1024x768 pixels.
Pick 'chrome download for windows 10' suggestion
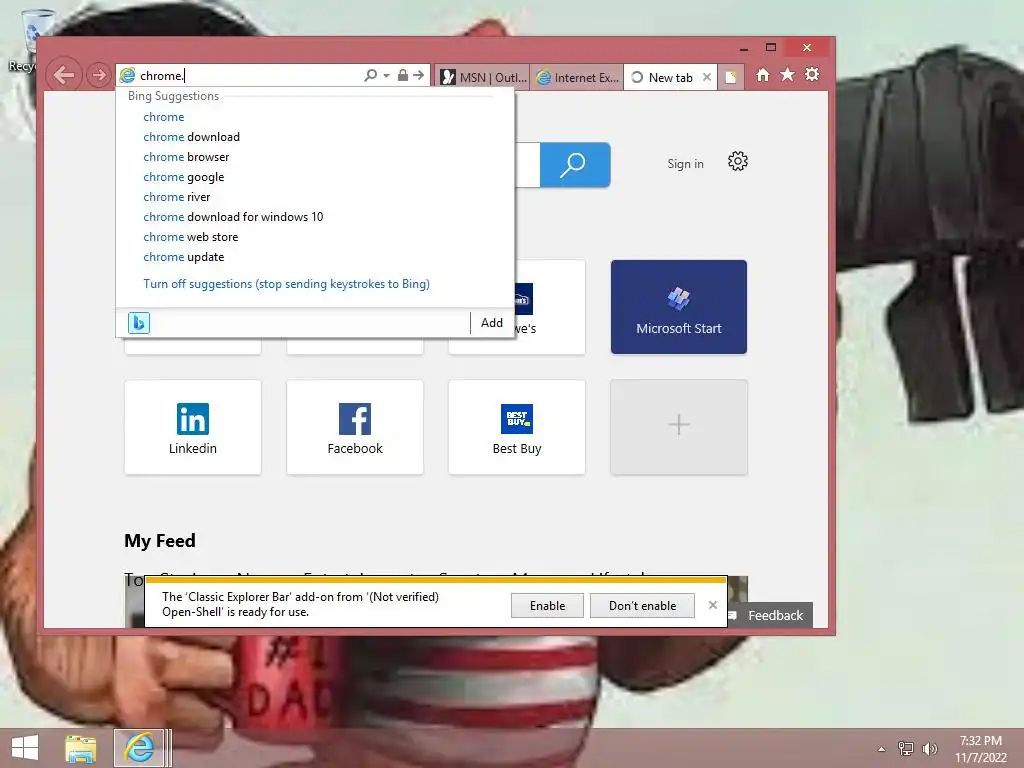(233, 217)
